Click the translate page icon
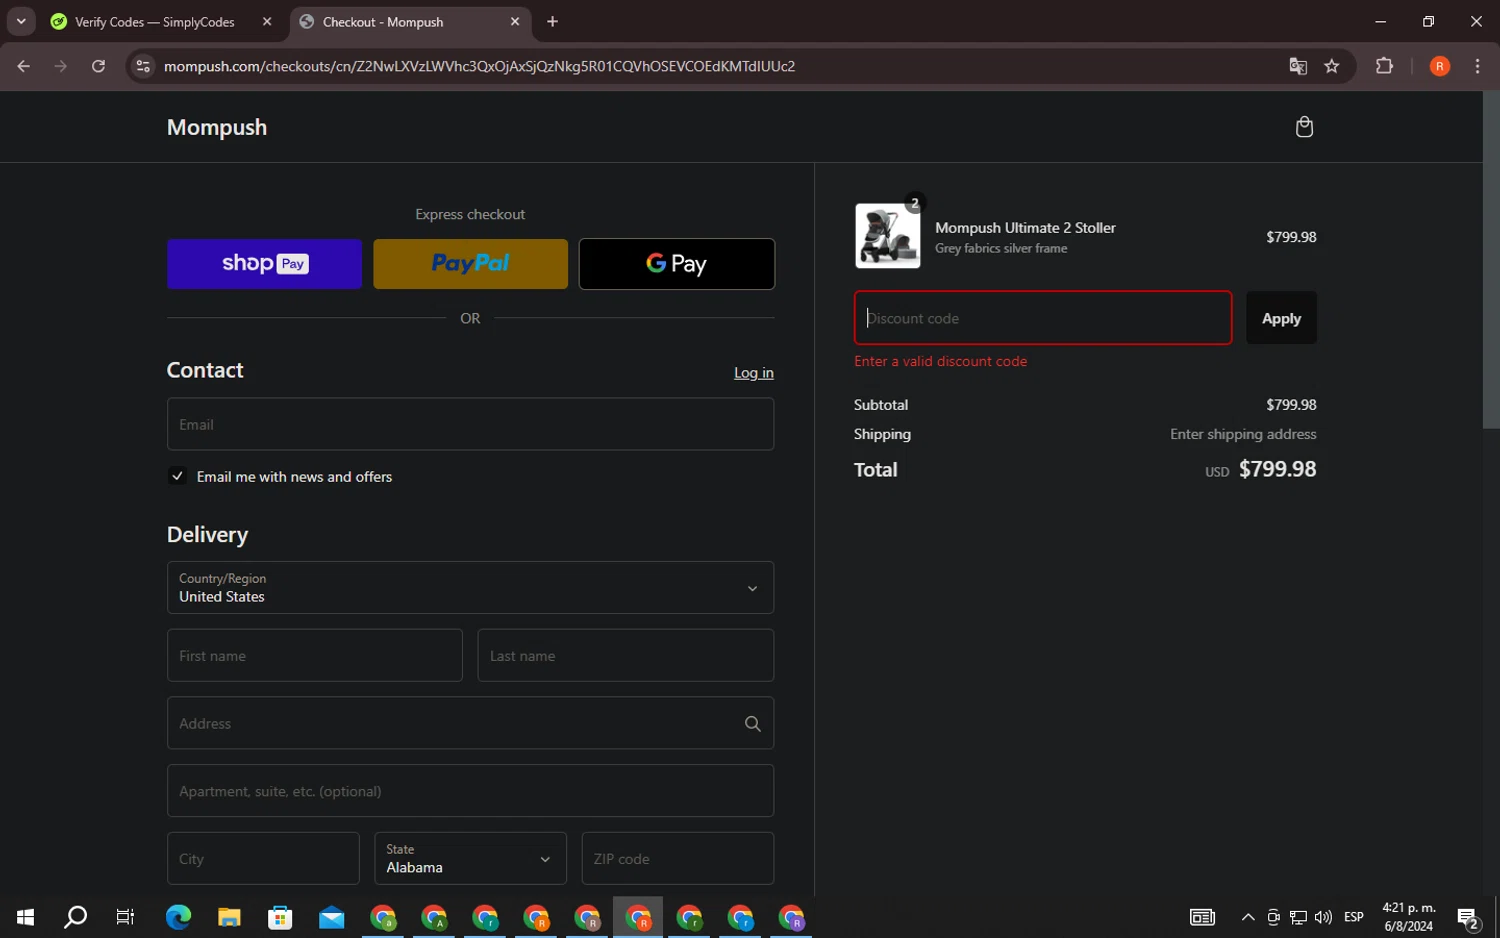 [1298, 66]
